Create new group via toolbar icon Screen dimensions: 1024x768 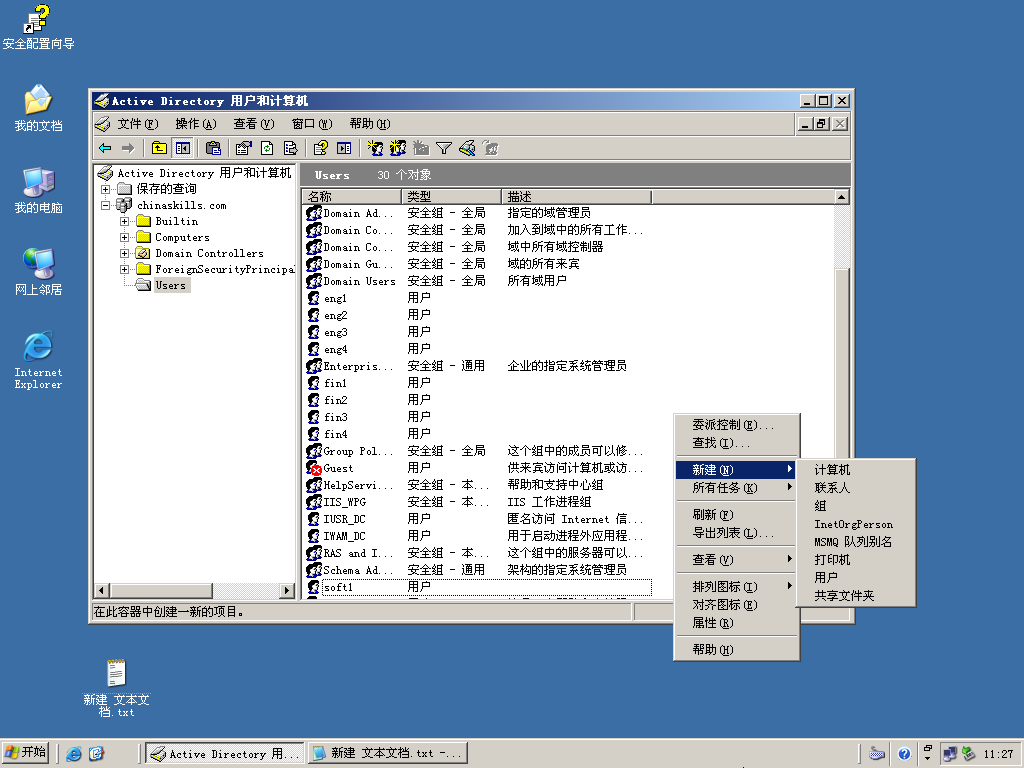(398, 148)
